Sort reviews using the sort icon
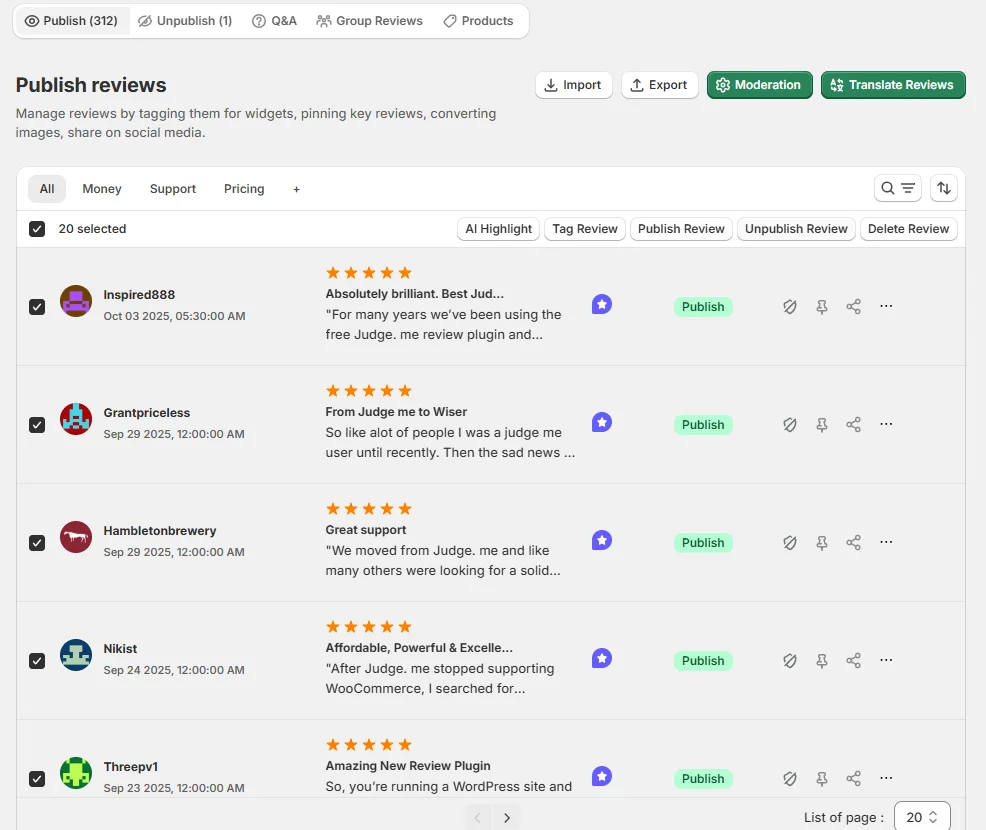The image size is (986, 830). (x=943, y=187)
